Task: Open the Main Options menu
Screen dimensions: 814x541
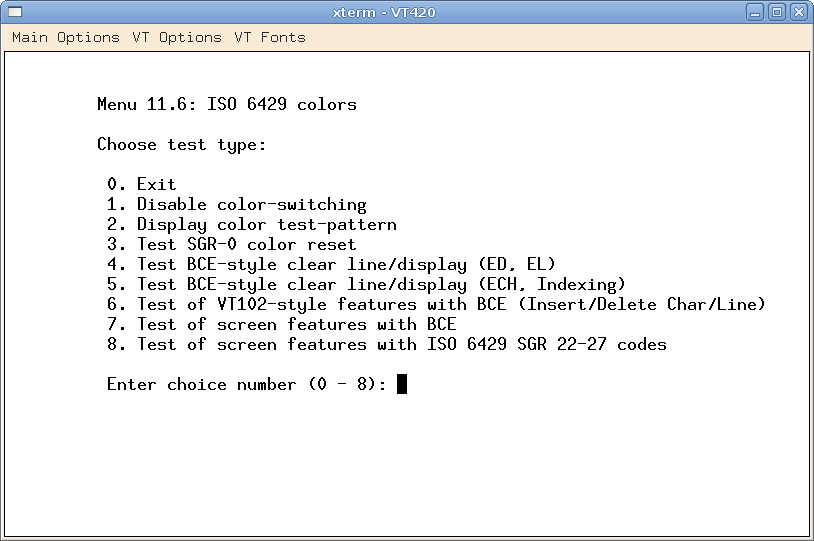Action: (x=66, y=37)
